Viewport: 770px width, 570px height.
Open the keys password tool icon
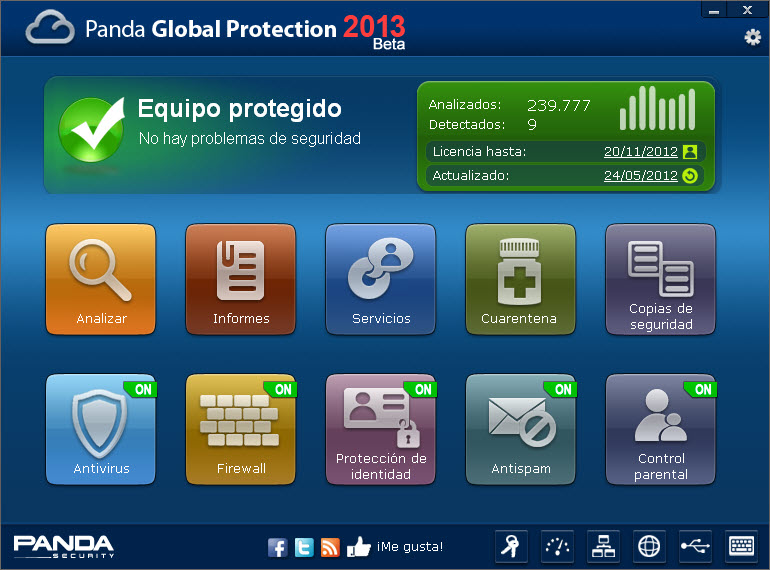point(511,546)
